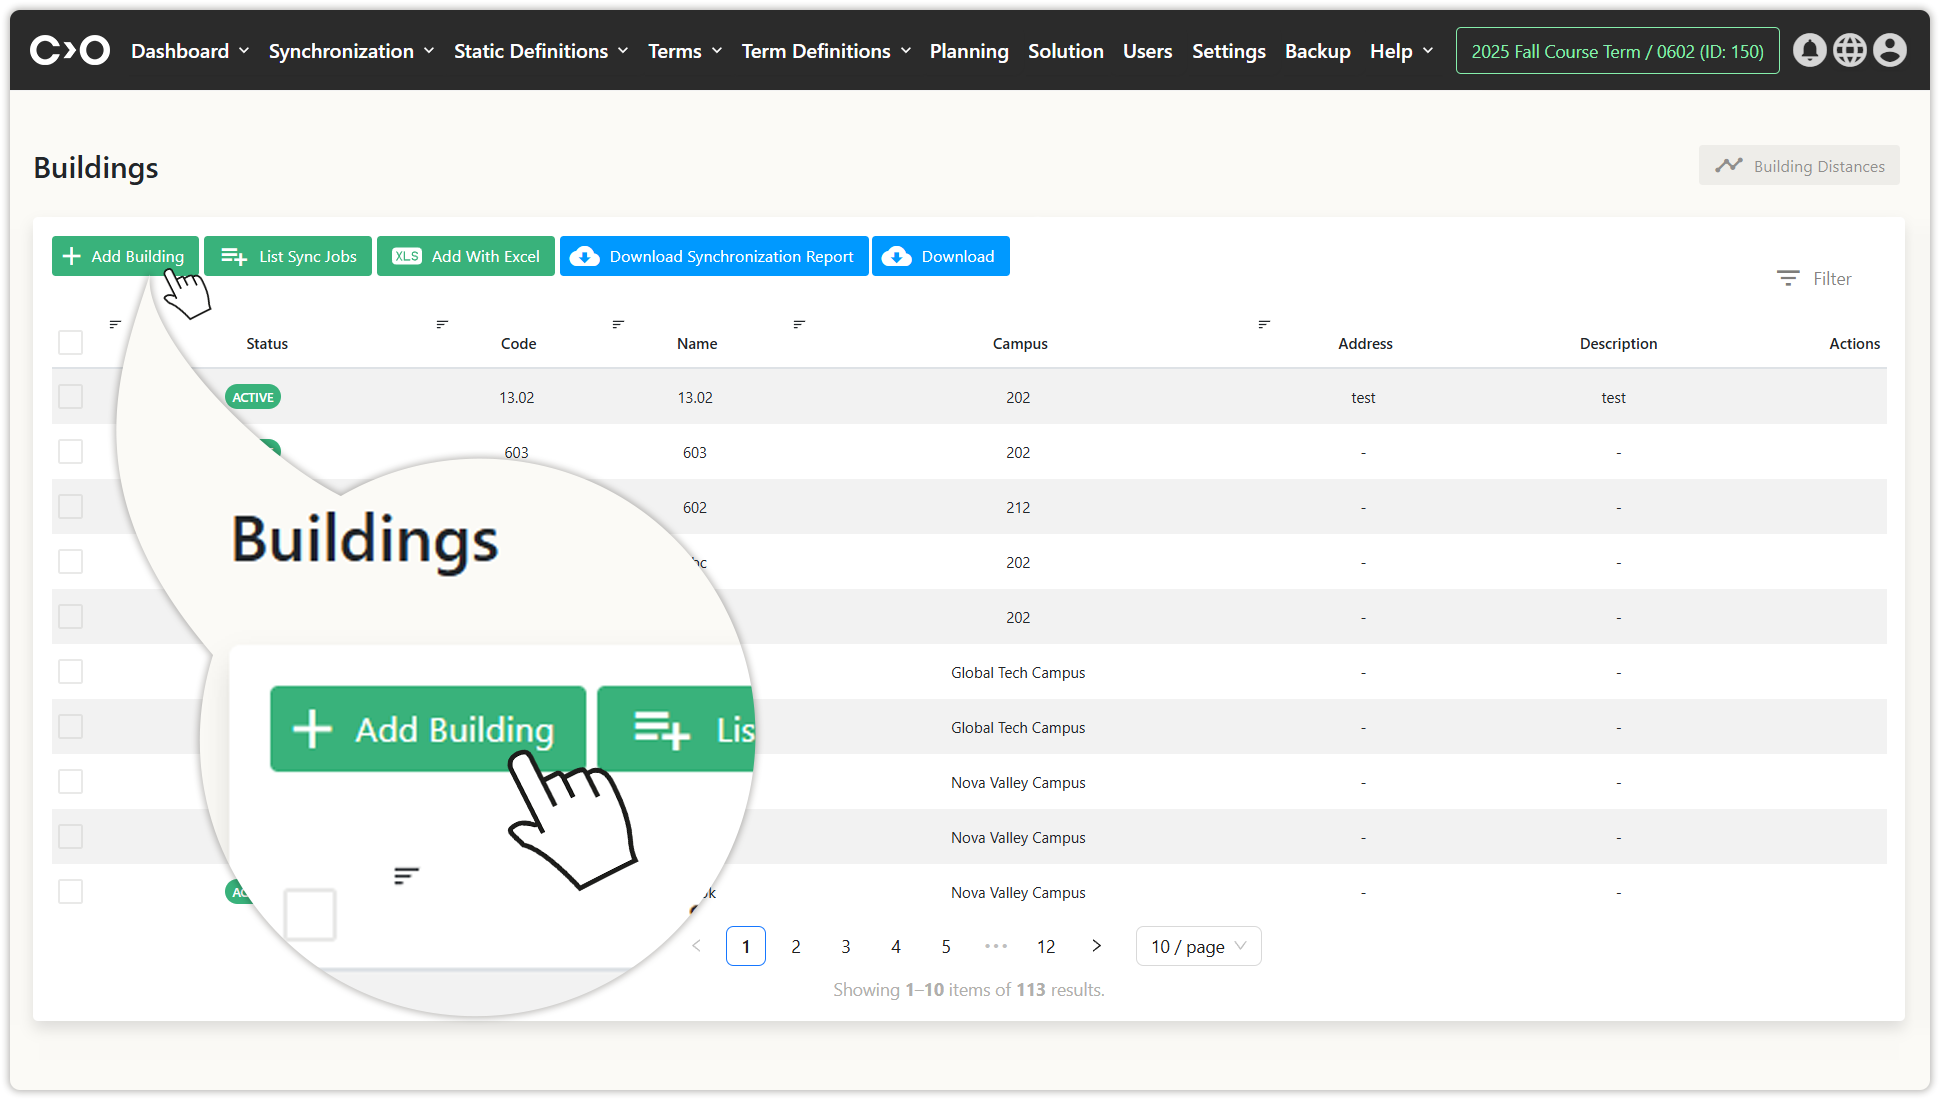Image resolution: width=1940 pixels, height=1100 pixels.
Task: Expand the Synchronization dropdown menu
Action: pyautogui.click(x=351, y=51)
